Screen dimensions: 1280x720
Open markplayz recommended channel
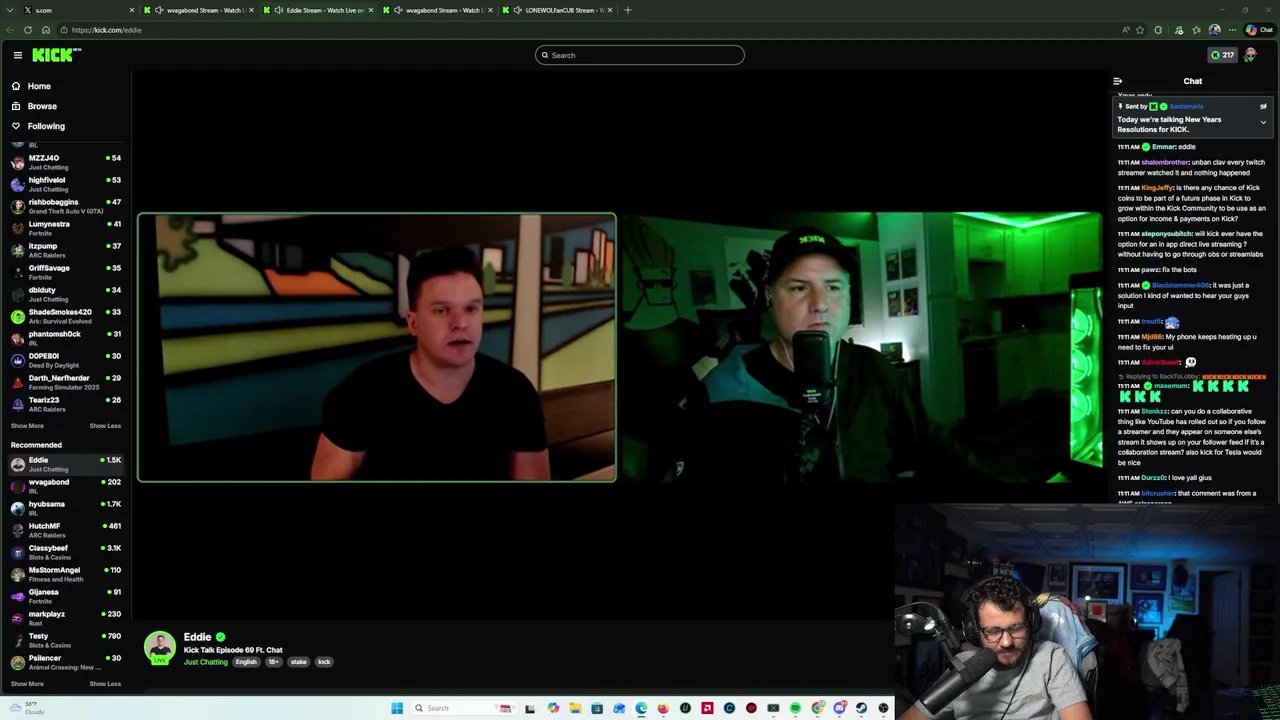pyautogui.click(x=65, y=618)
